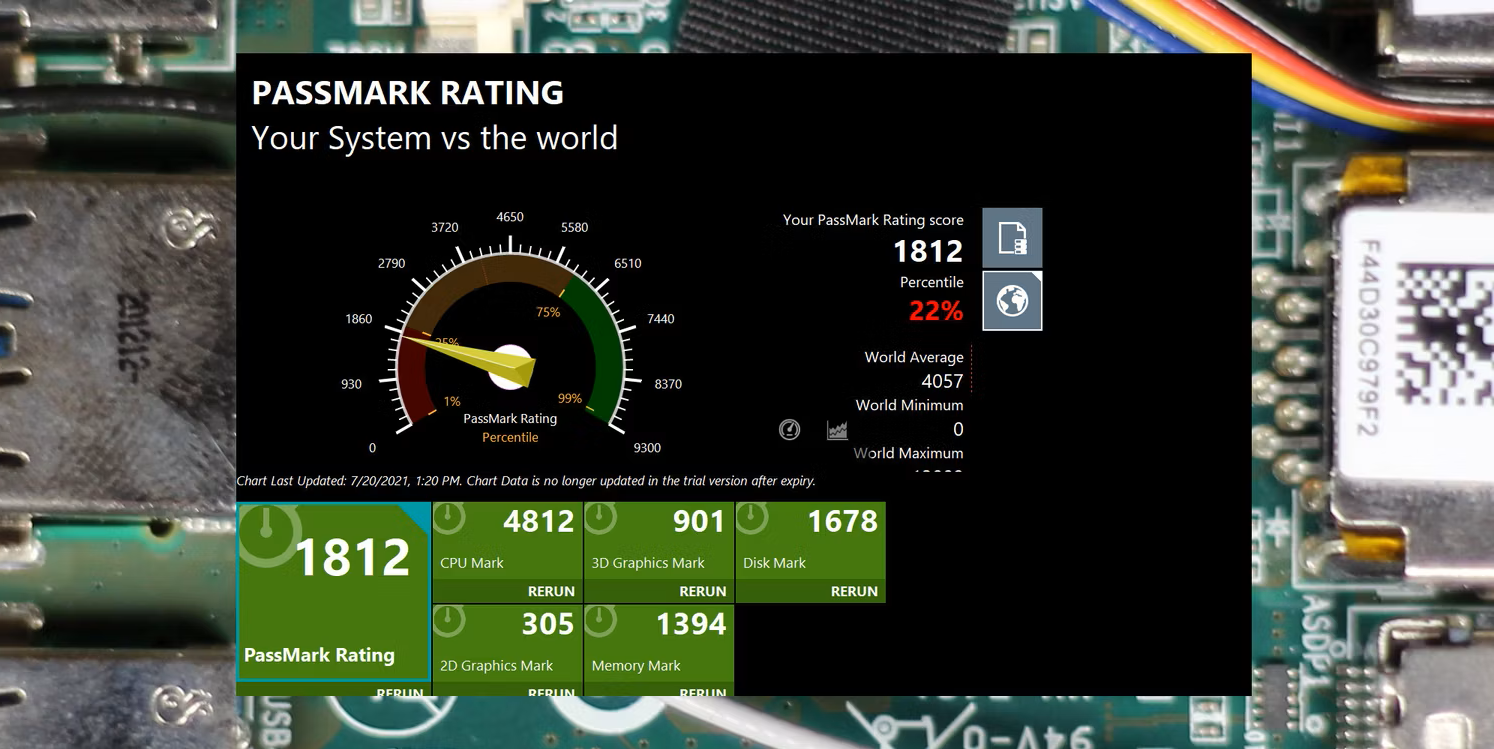This screenshot has height=749, width=1494.
Task: Switch to the small gauge view icon
Action: (x=789, y=430)
